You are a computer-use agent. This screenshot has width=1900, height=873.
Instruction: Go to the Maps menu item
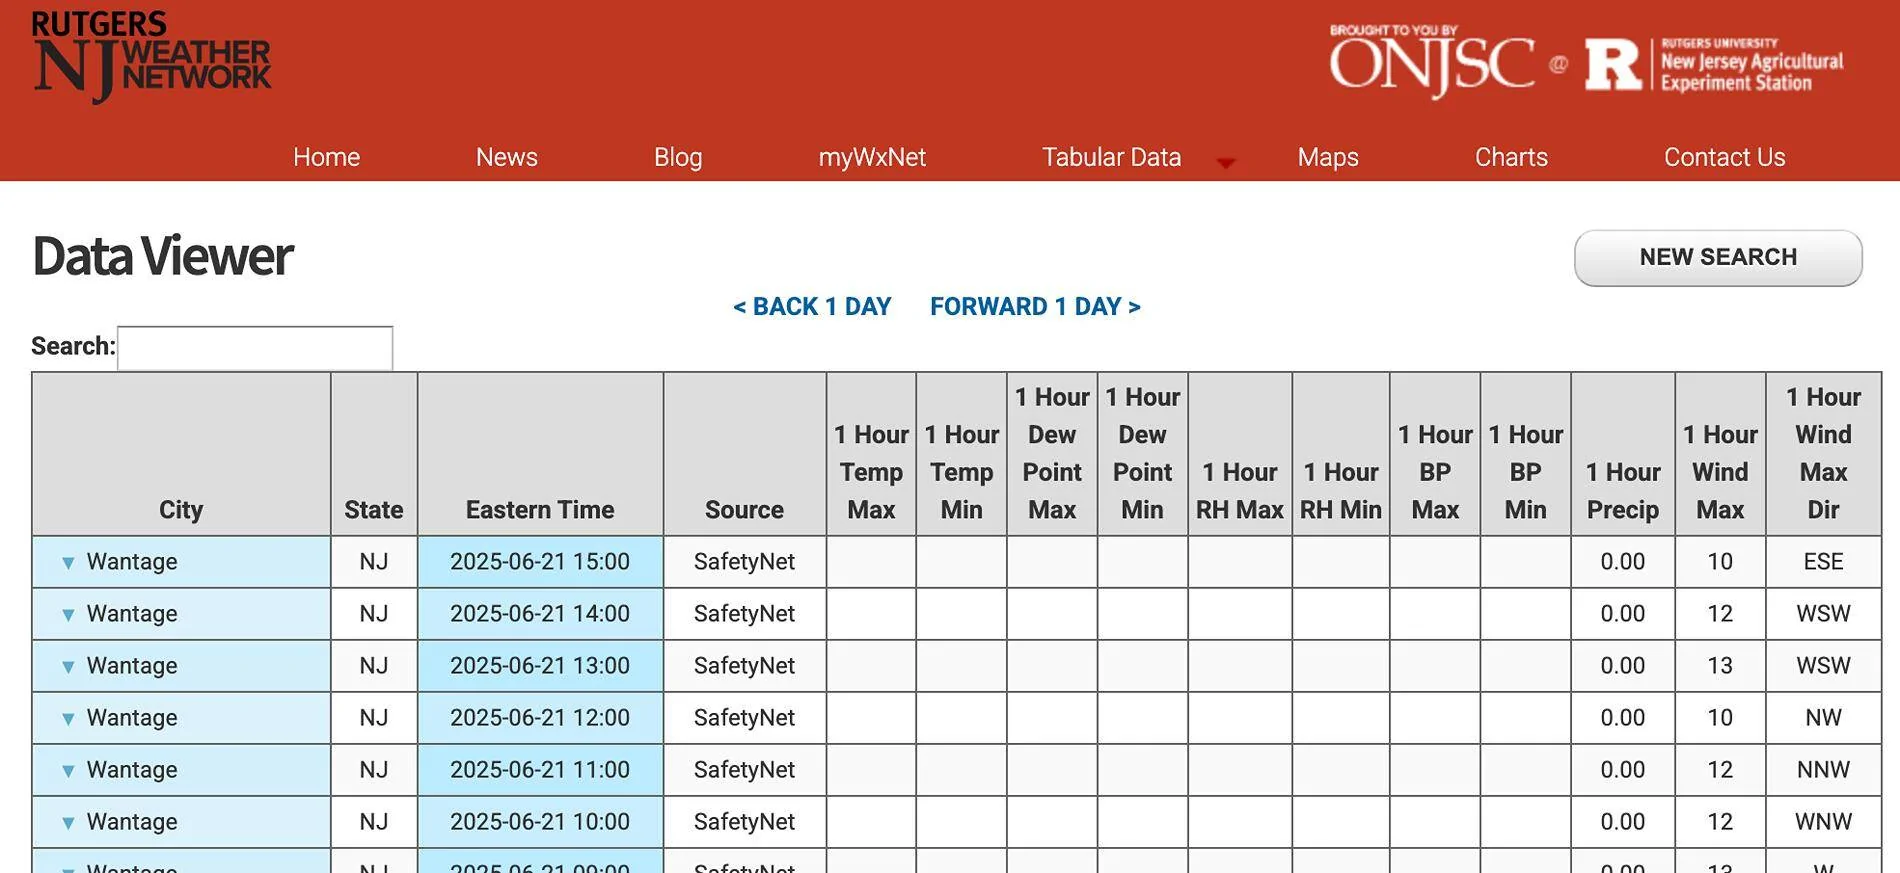pyautogui.click(x=1328, y=157)
